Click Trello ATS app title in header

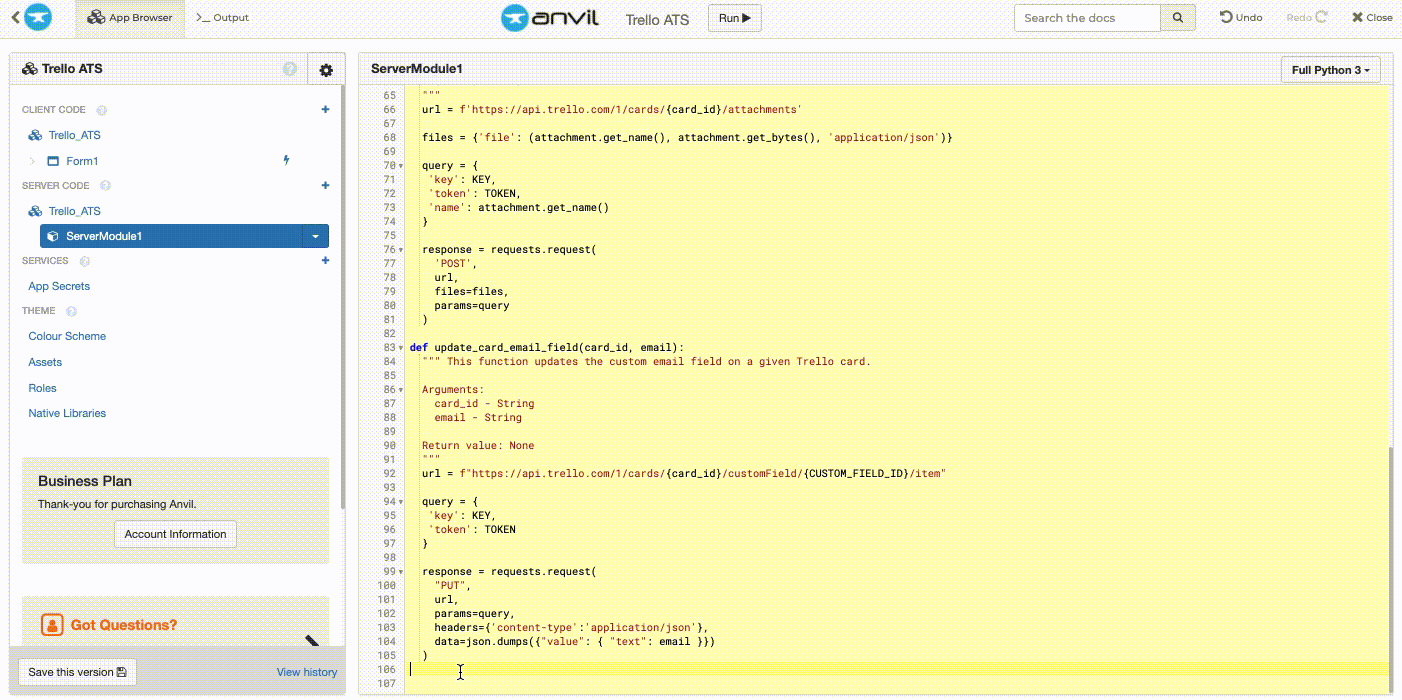pyautogui.click(x=657, y=19)
